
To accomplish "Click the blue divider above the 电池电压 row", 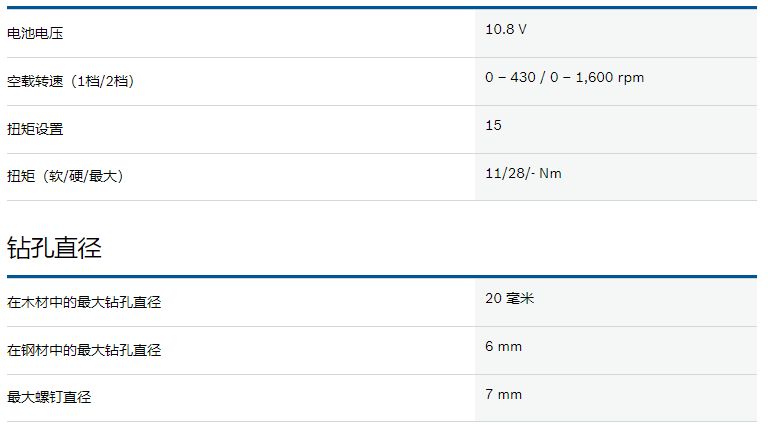I will 382,7.
